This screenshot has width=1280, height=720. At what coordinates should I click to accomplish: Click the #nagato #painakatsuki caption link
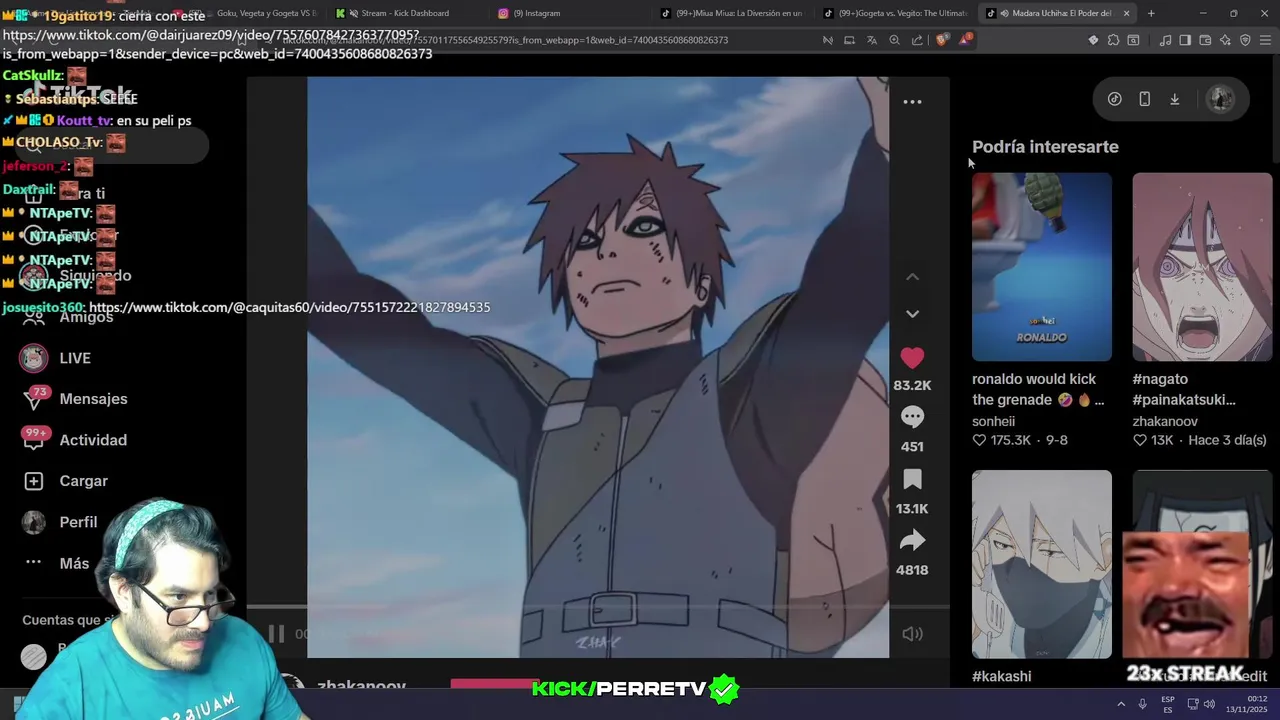click(1184, 390)
